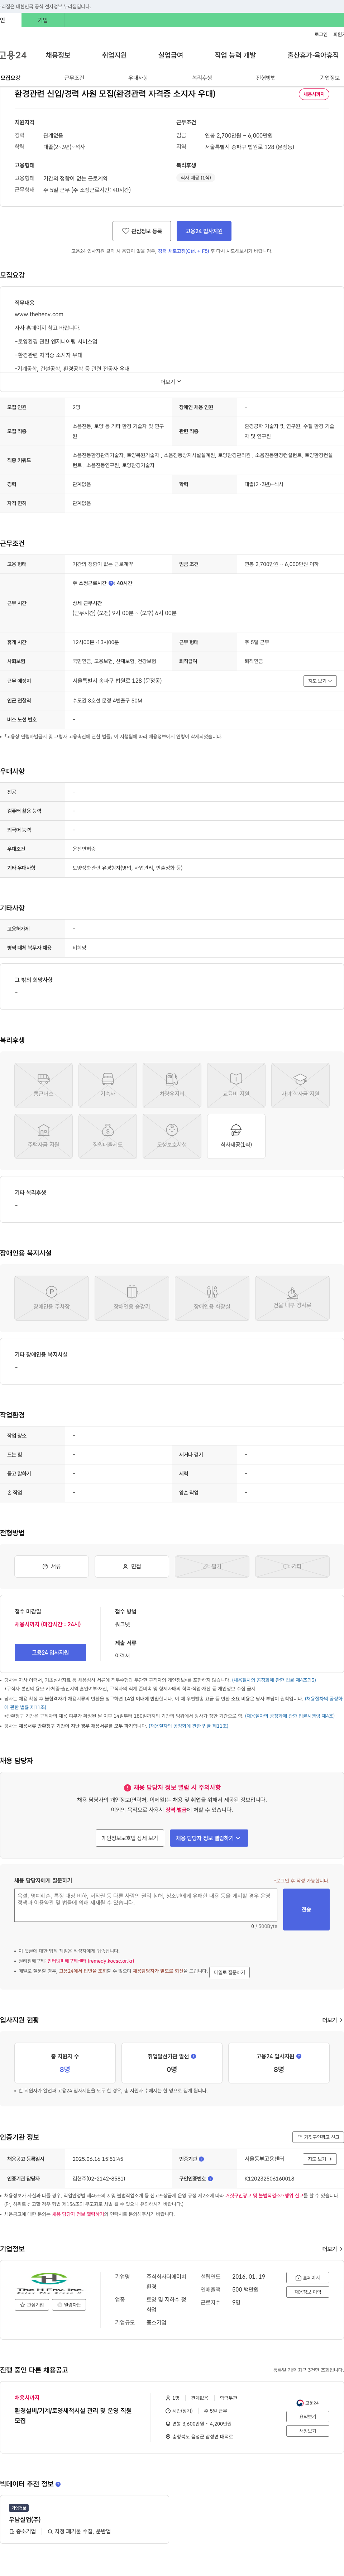The image size is (344, 2576).
Task: Click the 메일로 질문하기 button
Action: coord(229,1972)
